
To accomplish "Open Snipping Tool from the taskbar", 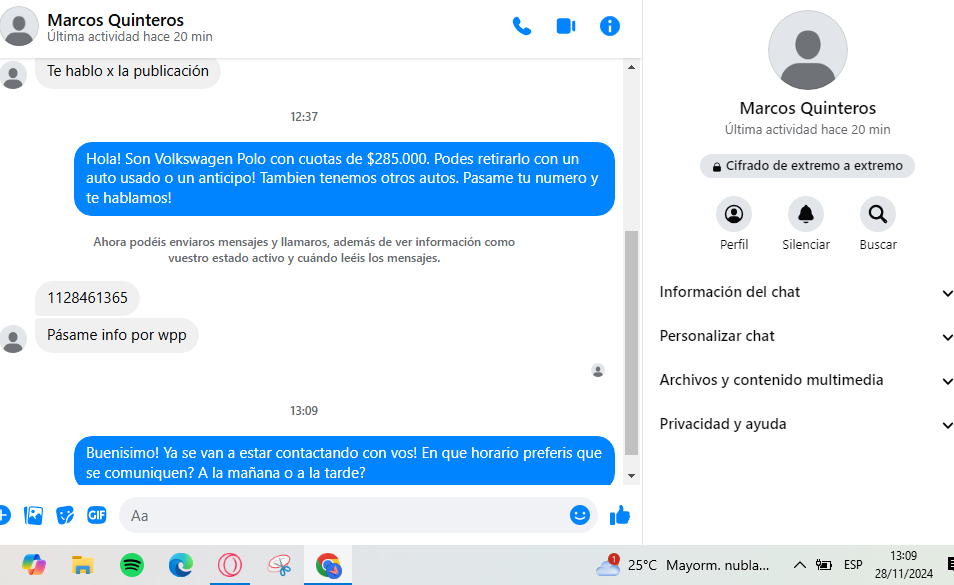I will [x=279, y=565].
